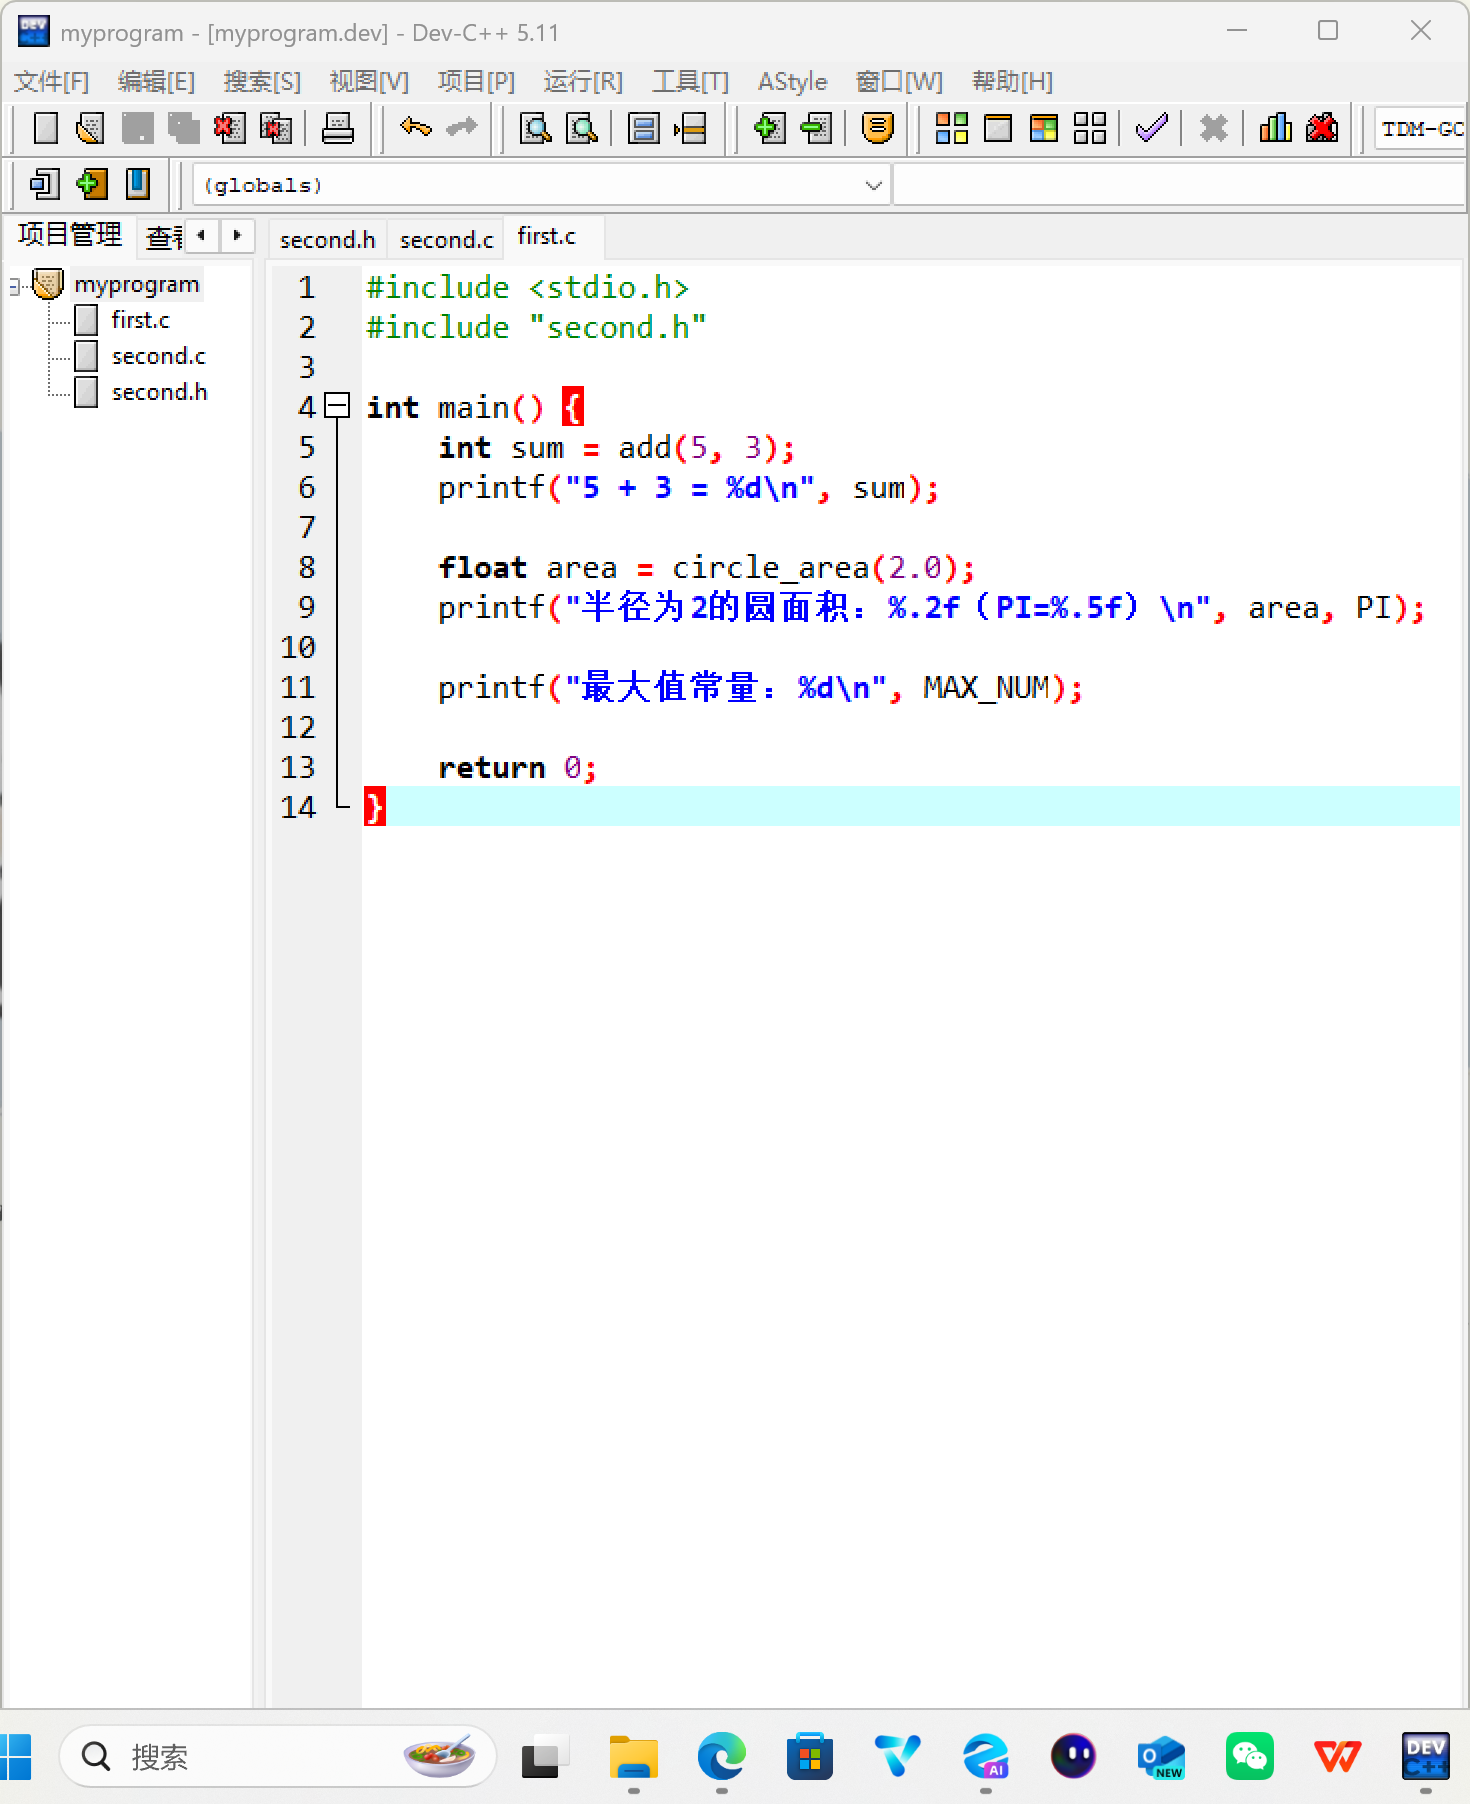Compile the project with the four-squares icon
1470x1804 pixels.
(951, 128)
